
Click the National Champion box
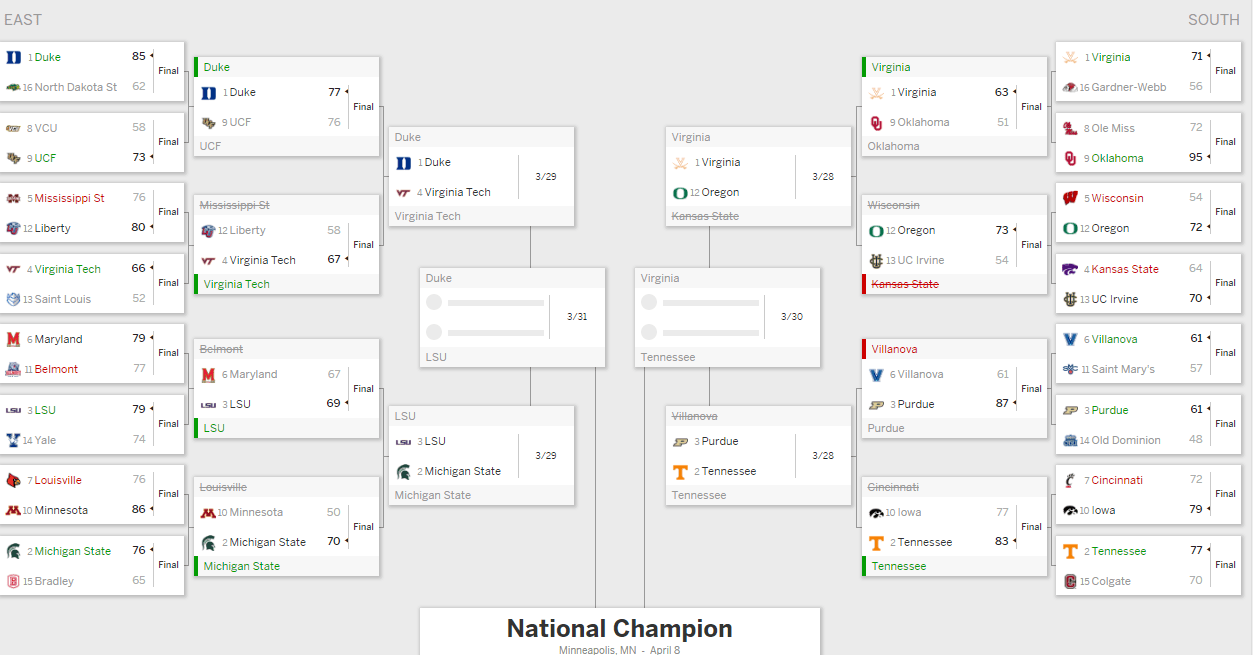click(619, 630)
